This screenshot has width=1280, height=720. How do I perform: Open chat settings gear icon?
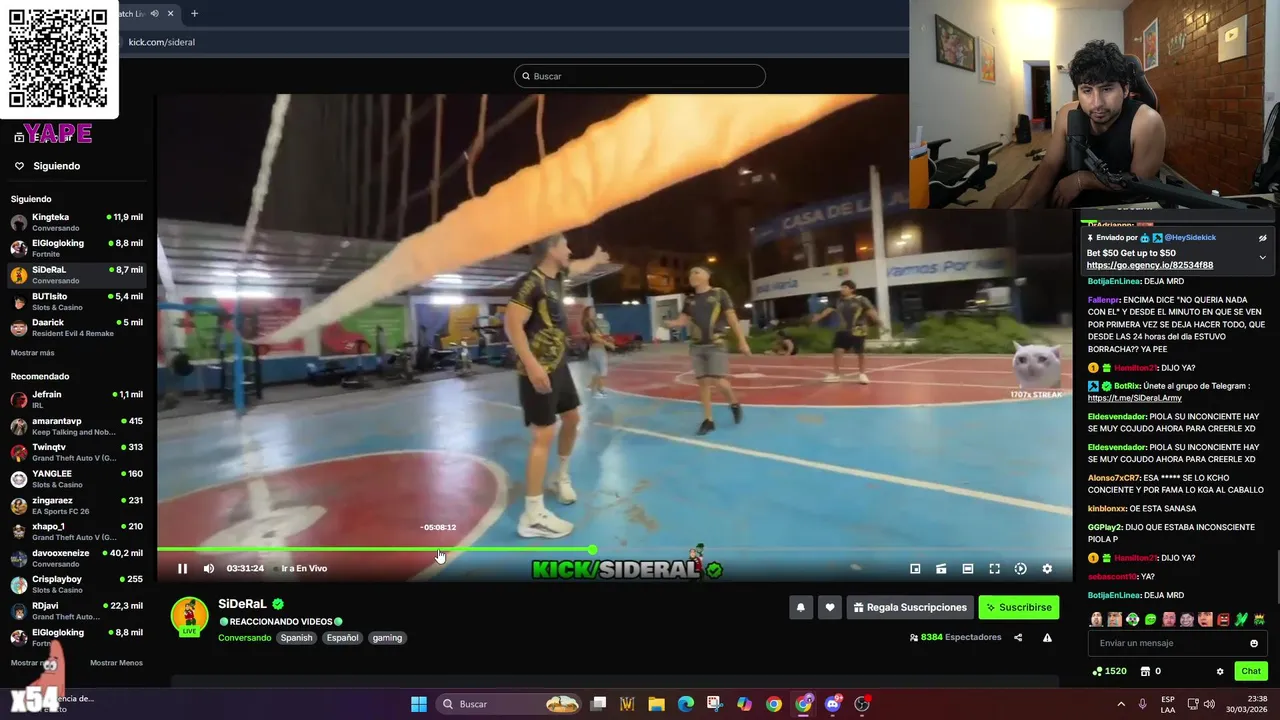pyautogui.click(x=1220, y=671)
